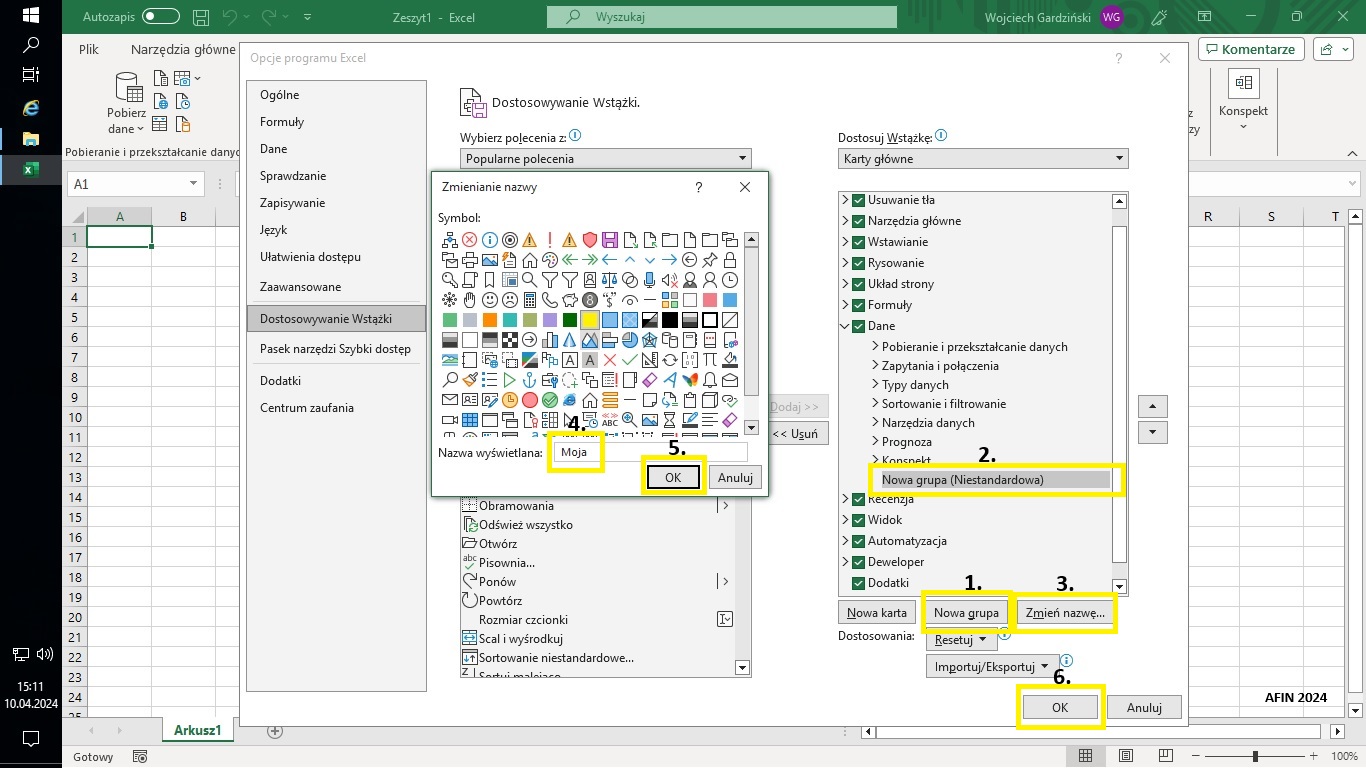Open the Importuj/Eksportuj dropdown button
Image resolution: width=1366 pixels, height=768 pixels.
[x=992, y=666]
